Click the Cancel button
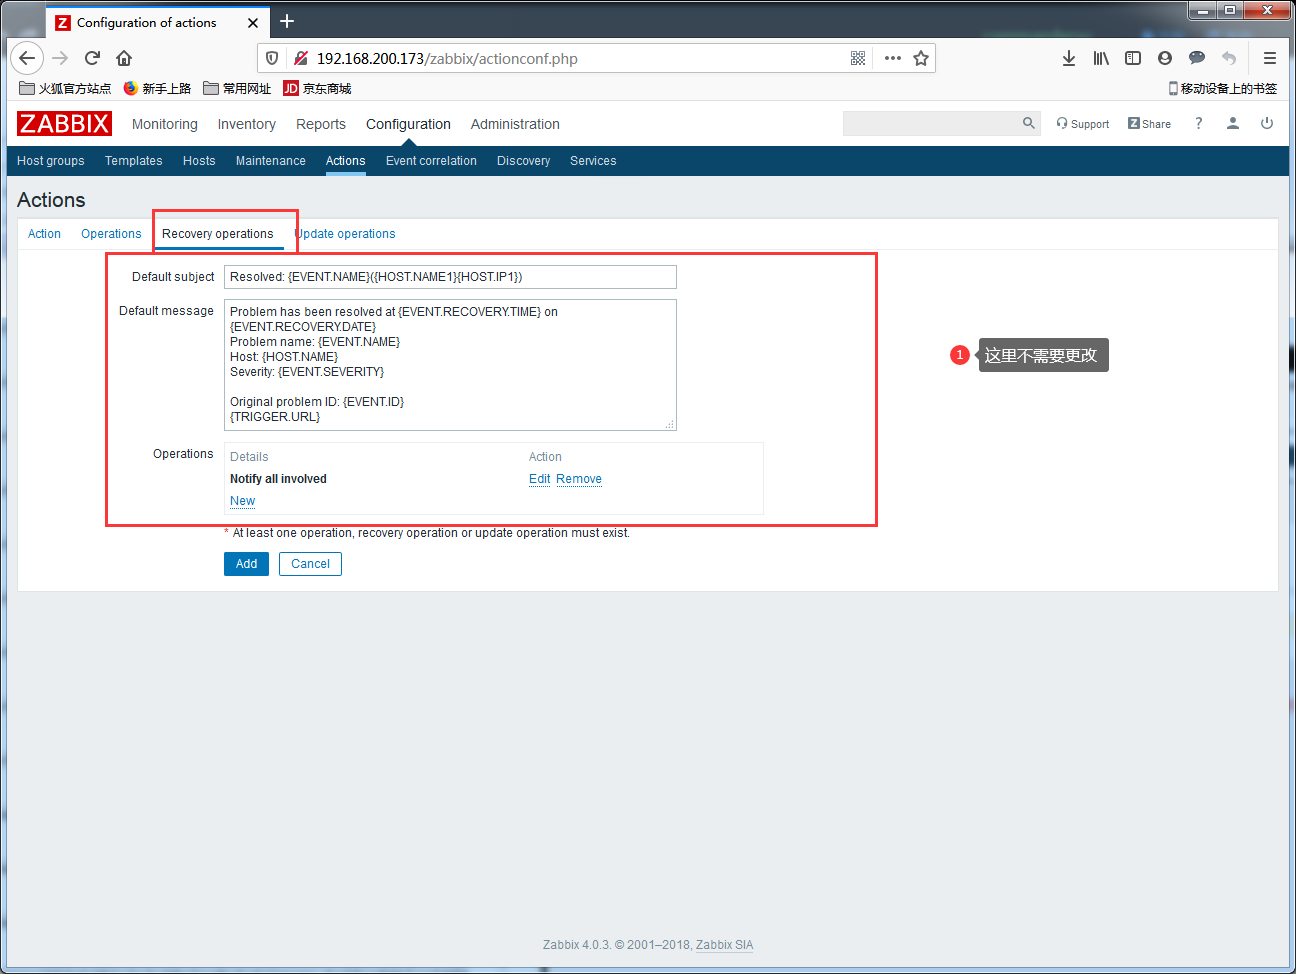Viewport: 1296px width, 974px height. (x=310, y=564)
